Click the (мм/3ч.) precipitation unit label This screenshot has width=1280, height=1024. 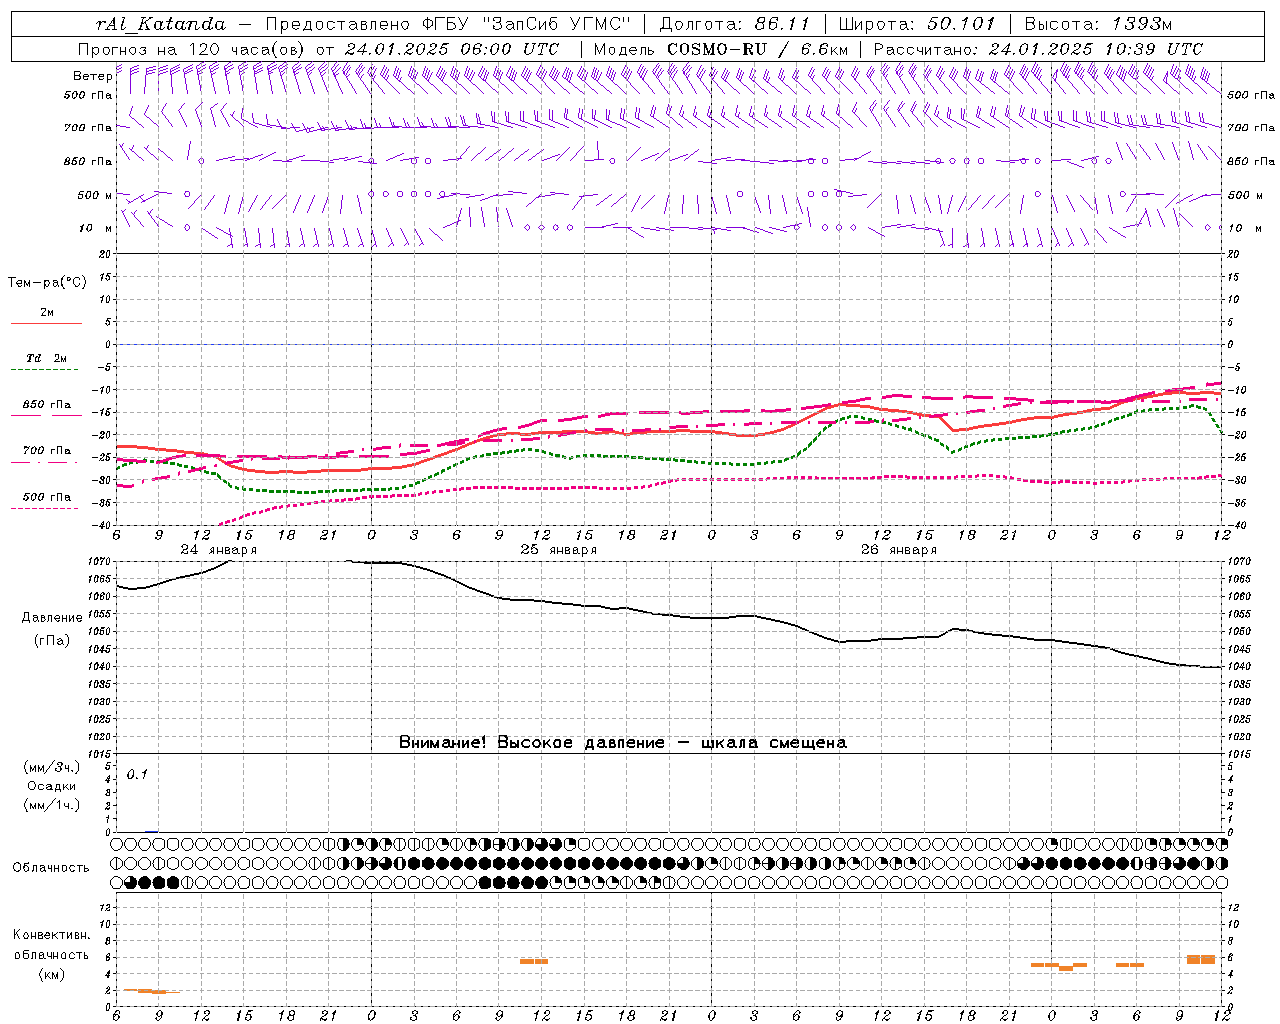pyautogui.click(x=52, y=768)
